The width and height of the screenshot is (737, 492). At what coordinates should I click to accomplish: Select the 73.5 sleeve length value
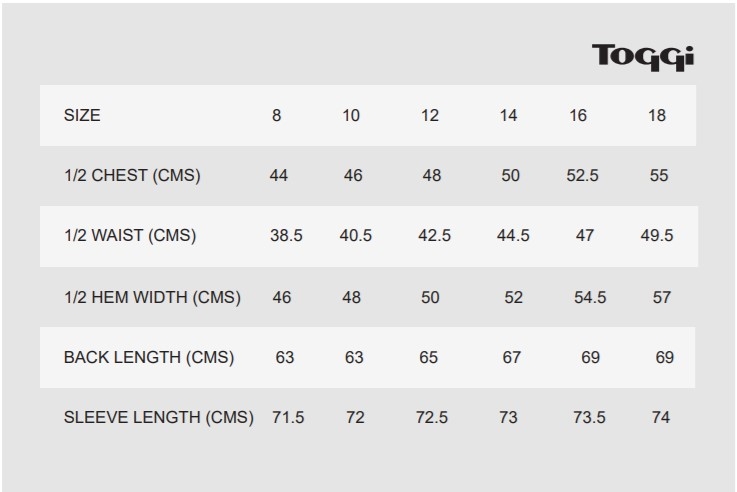[x=589, y=417]
